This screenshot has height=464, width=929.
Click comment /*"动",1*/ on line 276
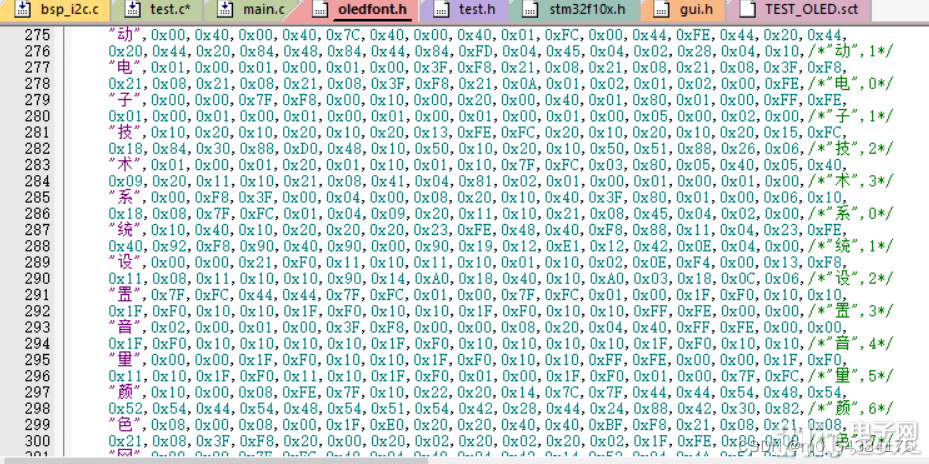pos(849,51)
